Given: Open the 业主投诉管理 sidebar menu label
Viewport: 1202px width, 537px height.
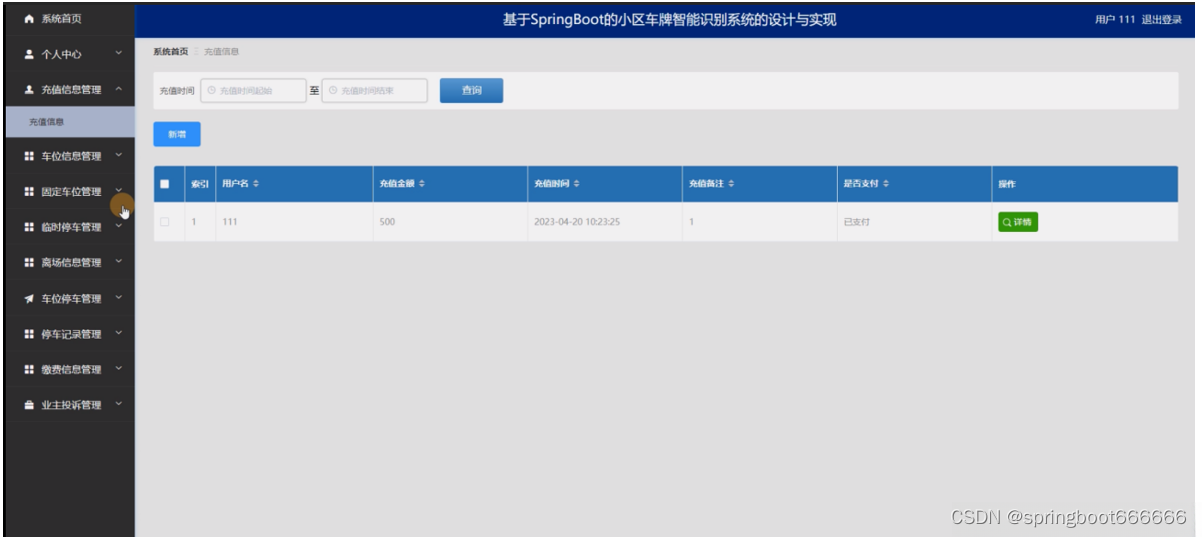Looking at the screenshot, I should click(71, 406).
